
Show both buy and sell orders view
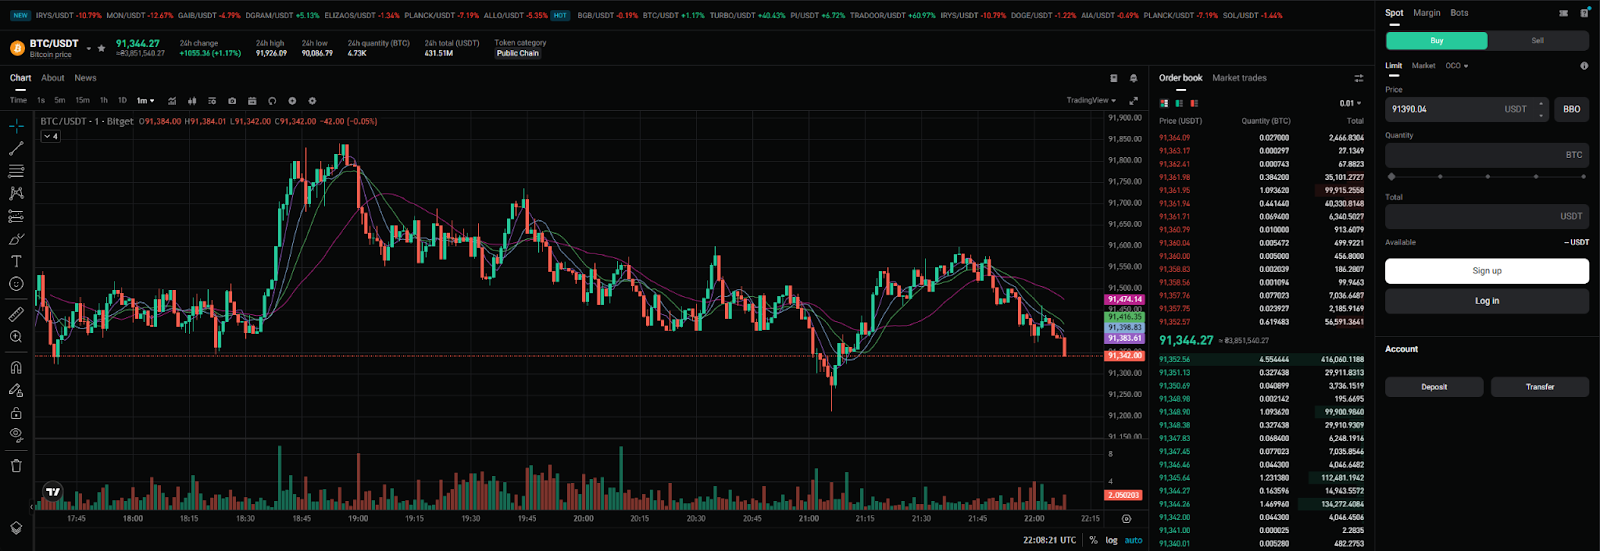pyautogui.click(x=1164, y=103)
